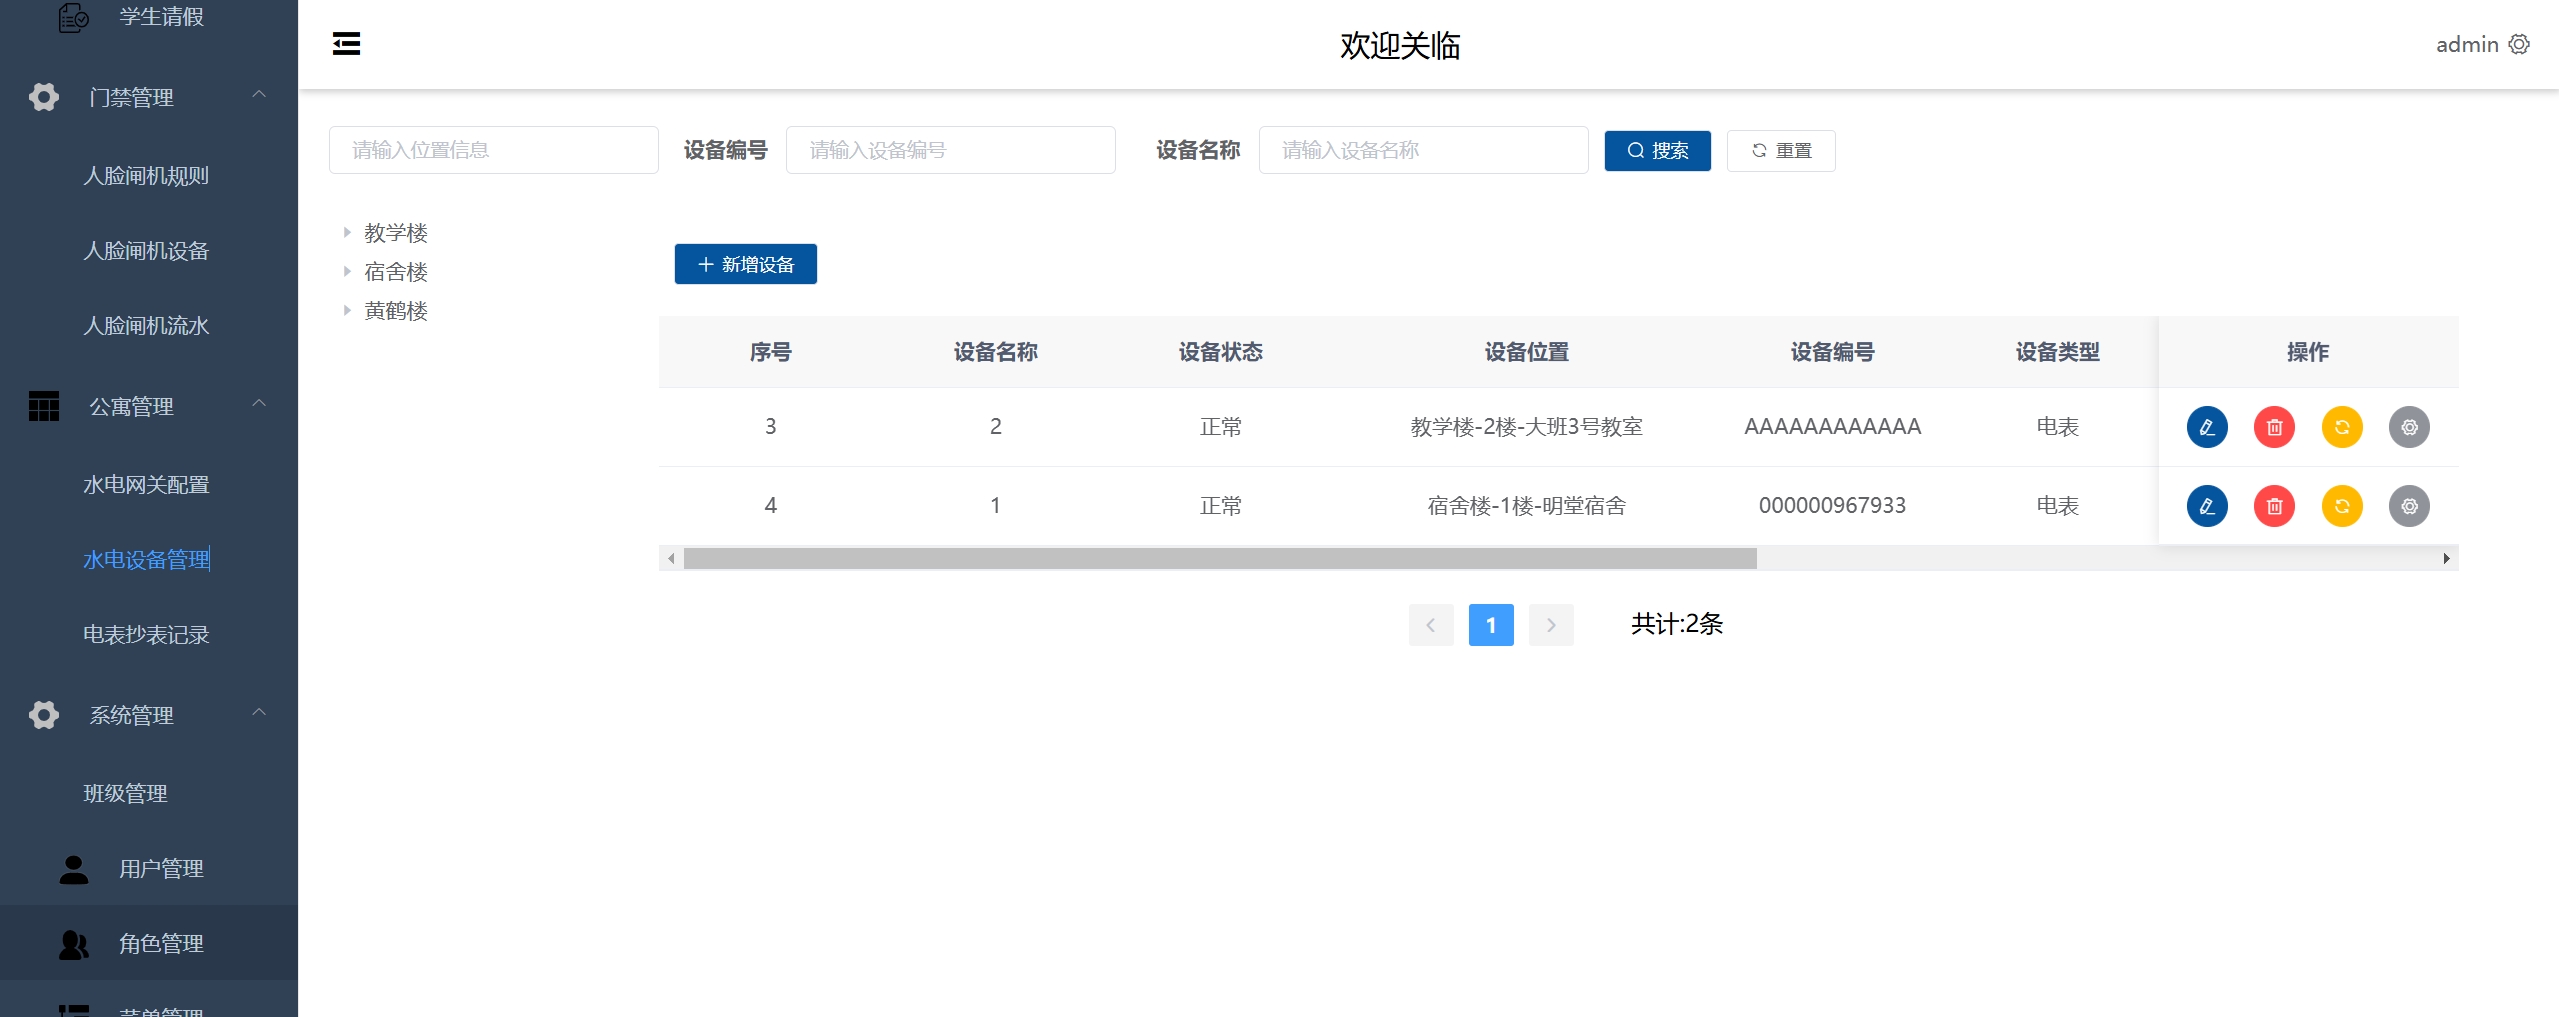
Task: Edit device row AAAAAAAAAAAA with blue pencil icon
Action: (x=2207, y=427)
